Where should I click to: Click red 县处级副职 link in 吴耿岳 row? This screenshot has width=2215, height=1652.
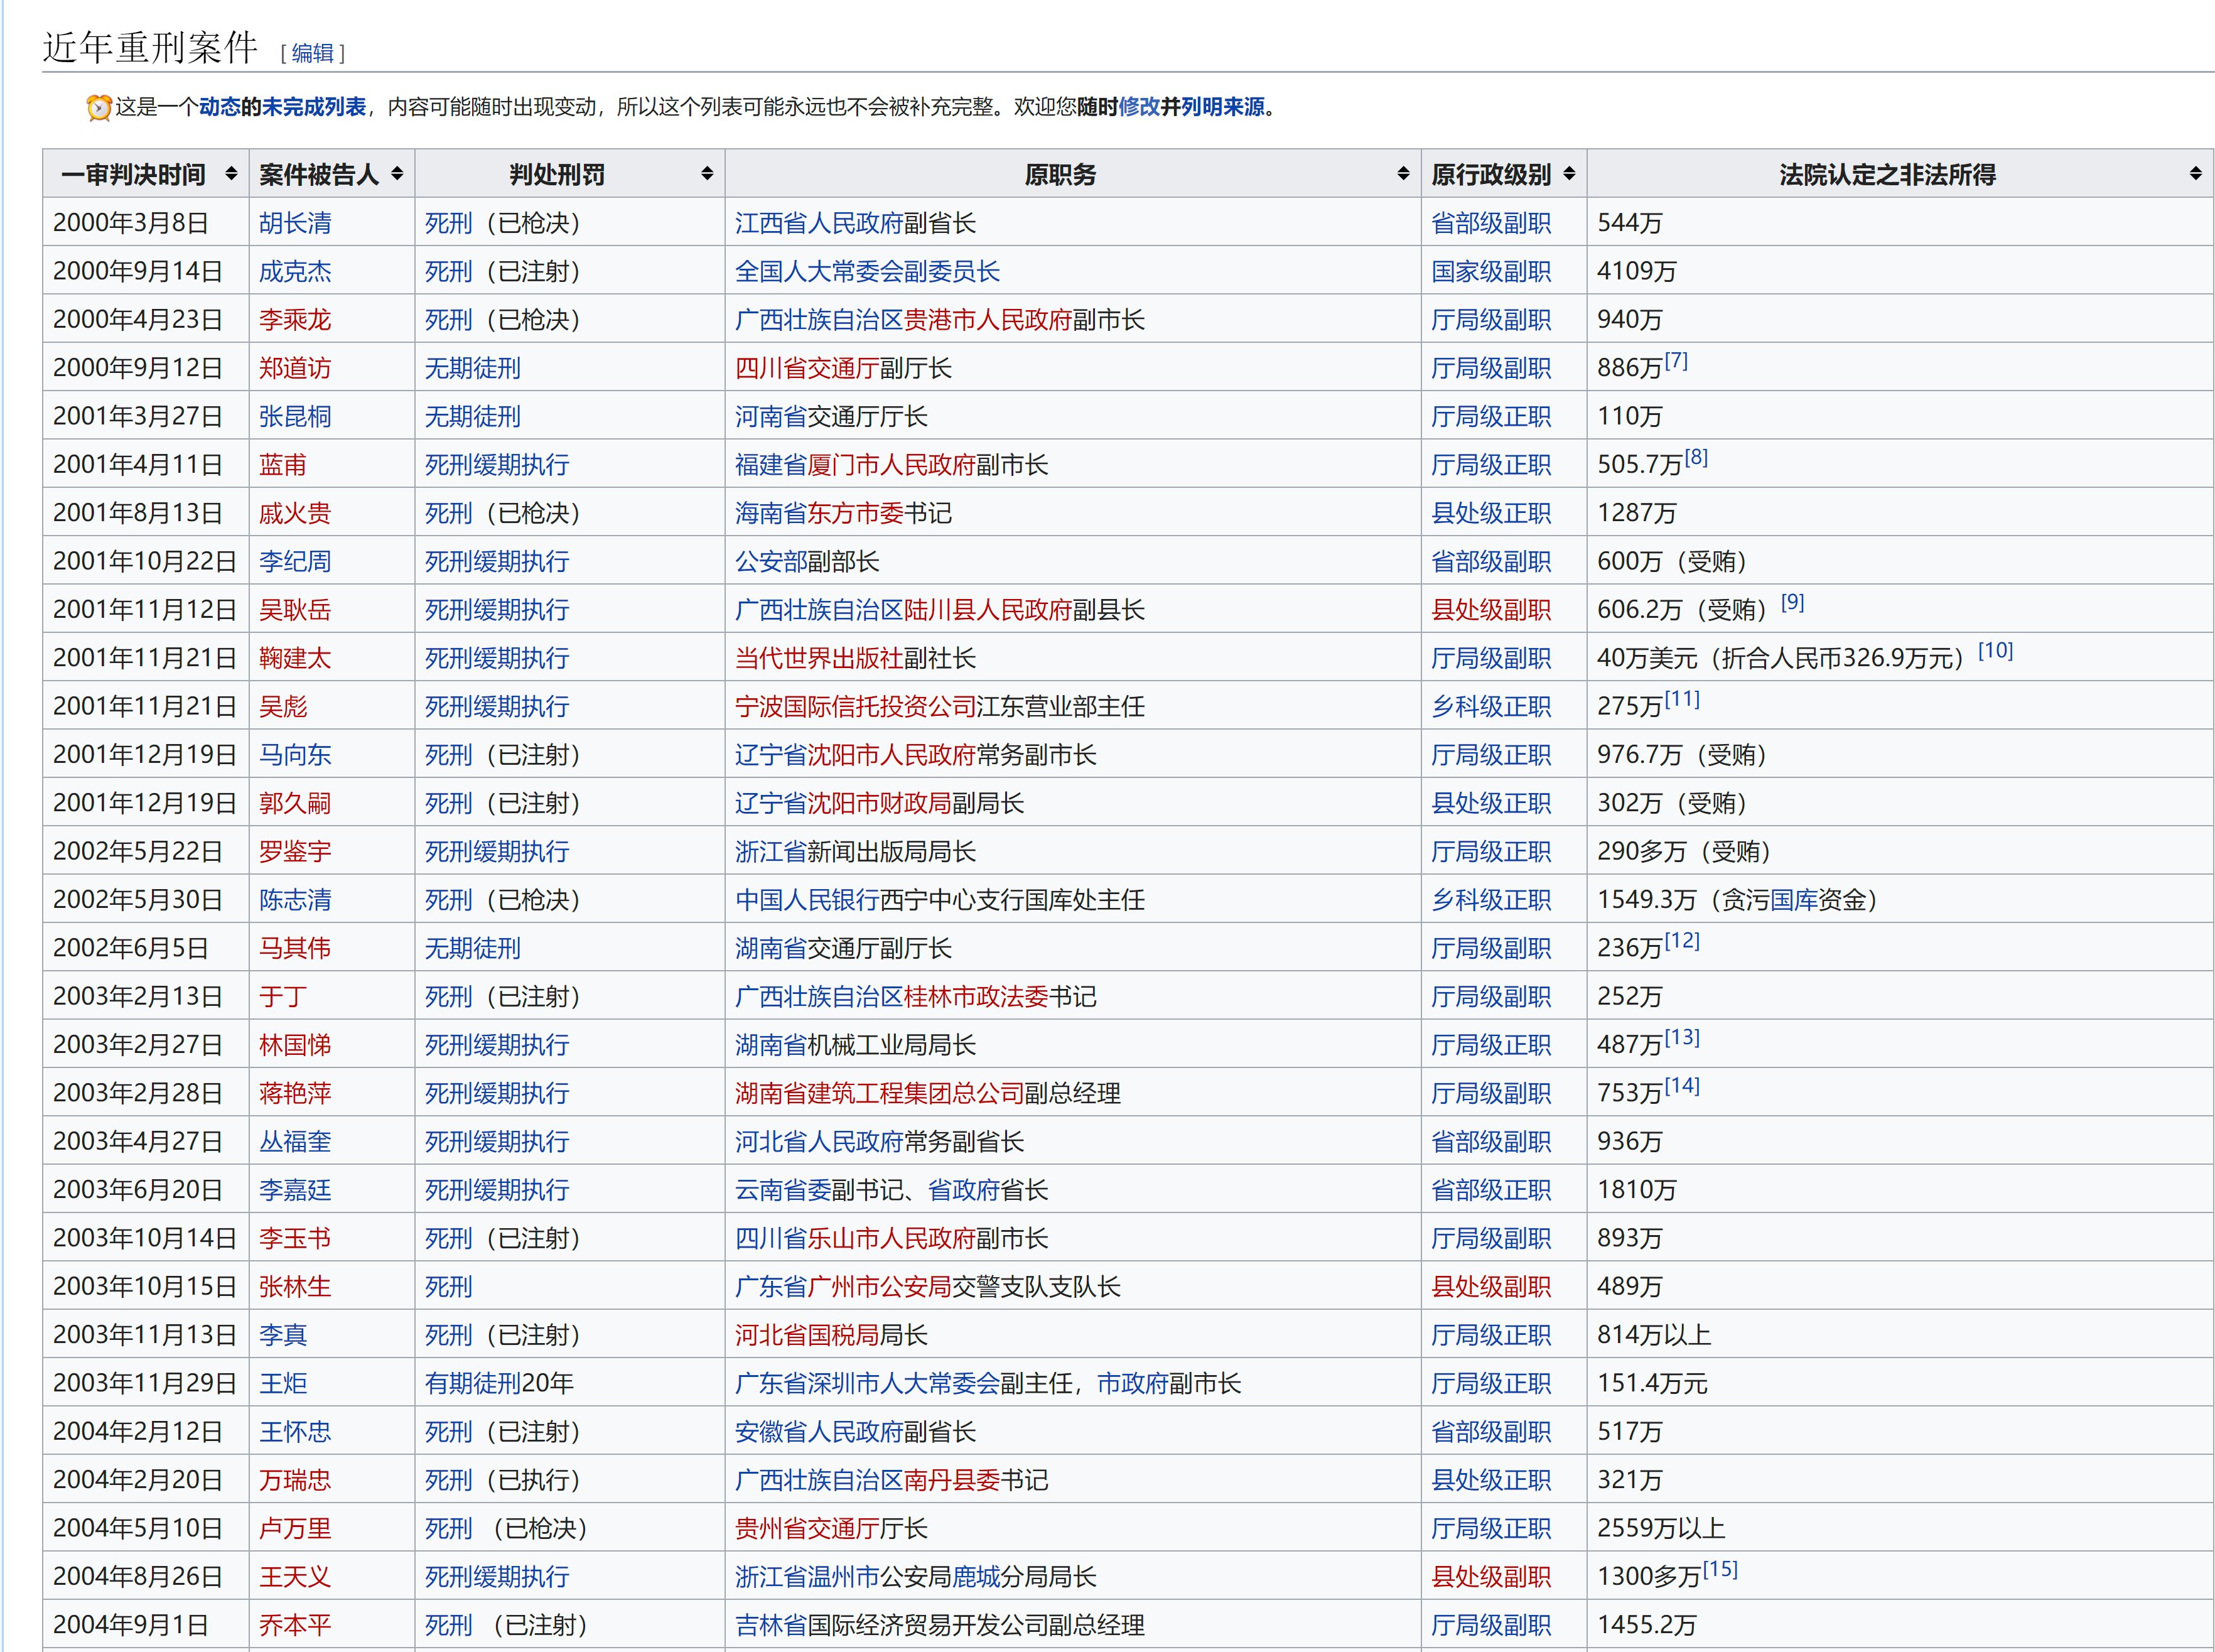tap(1491, 610)
